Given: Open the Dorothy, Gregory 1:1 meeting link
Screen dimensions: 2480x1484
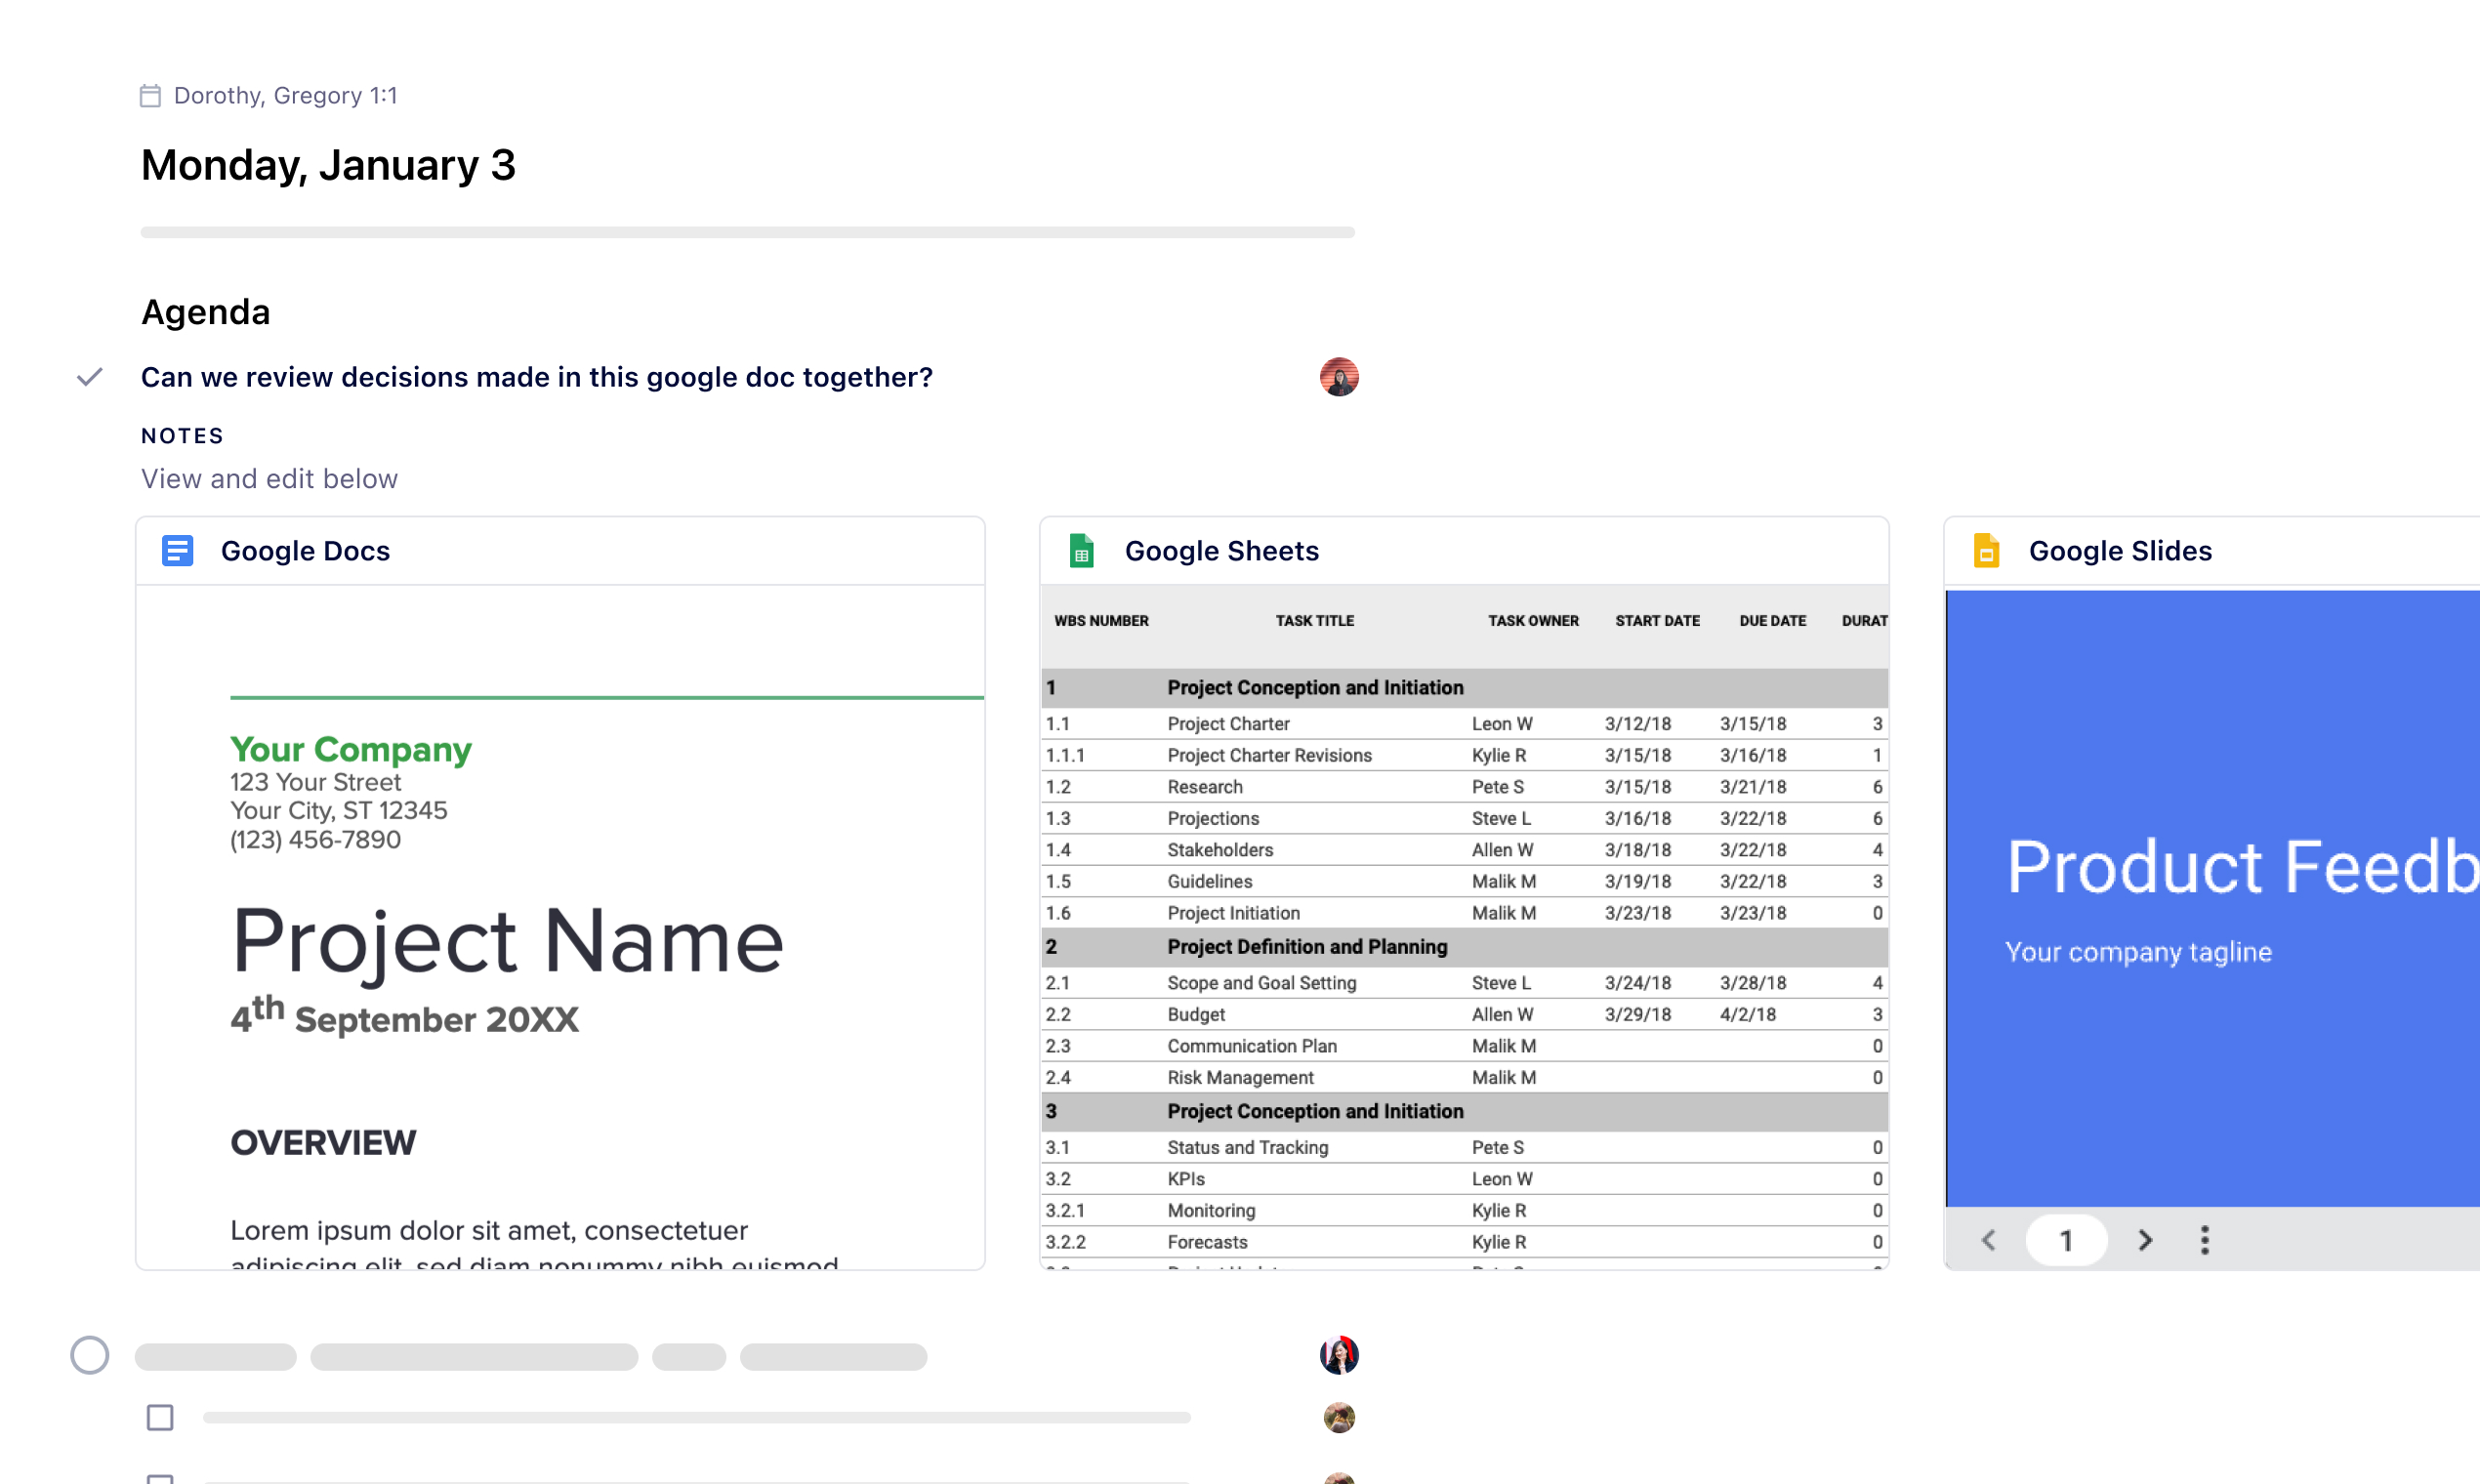Looking at the screenshot, I should (x=285, y=96).
